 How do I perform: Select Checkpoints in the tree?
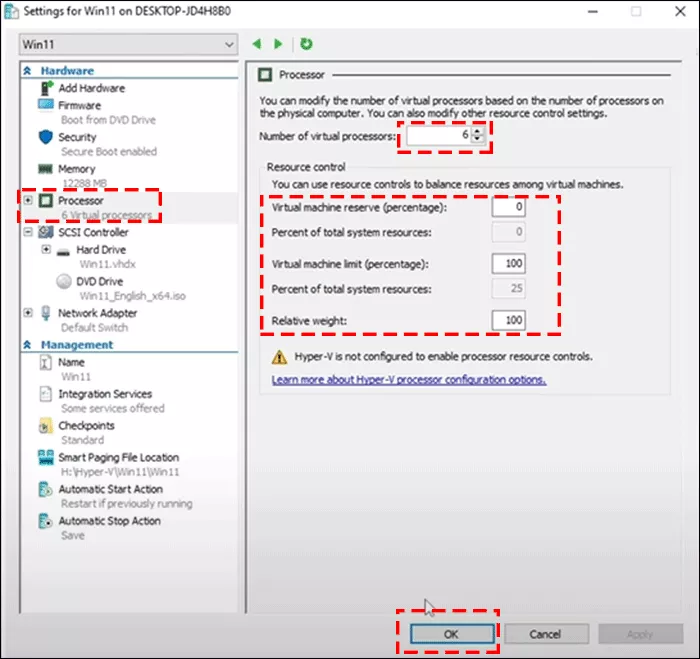coord(87,425)
